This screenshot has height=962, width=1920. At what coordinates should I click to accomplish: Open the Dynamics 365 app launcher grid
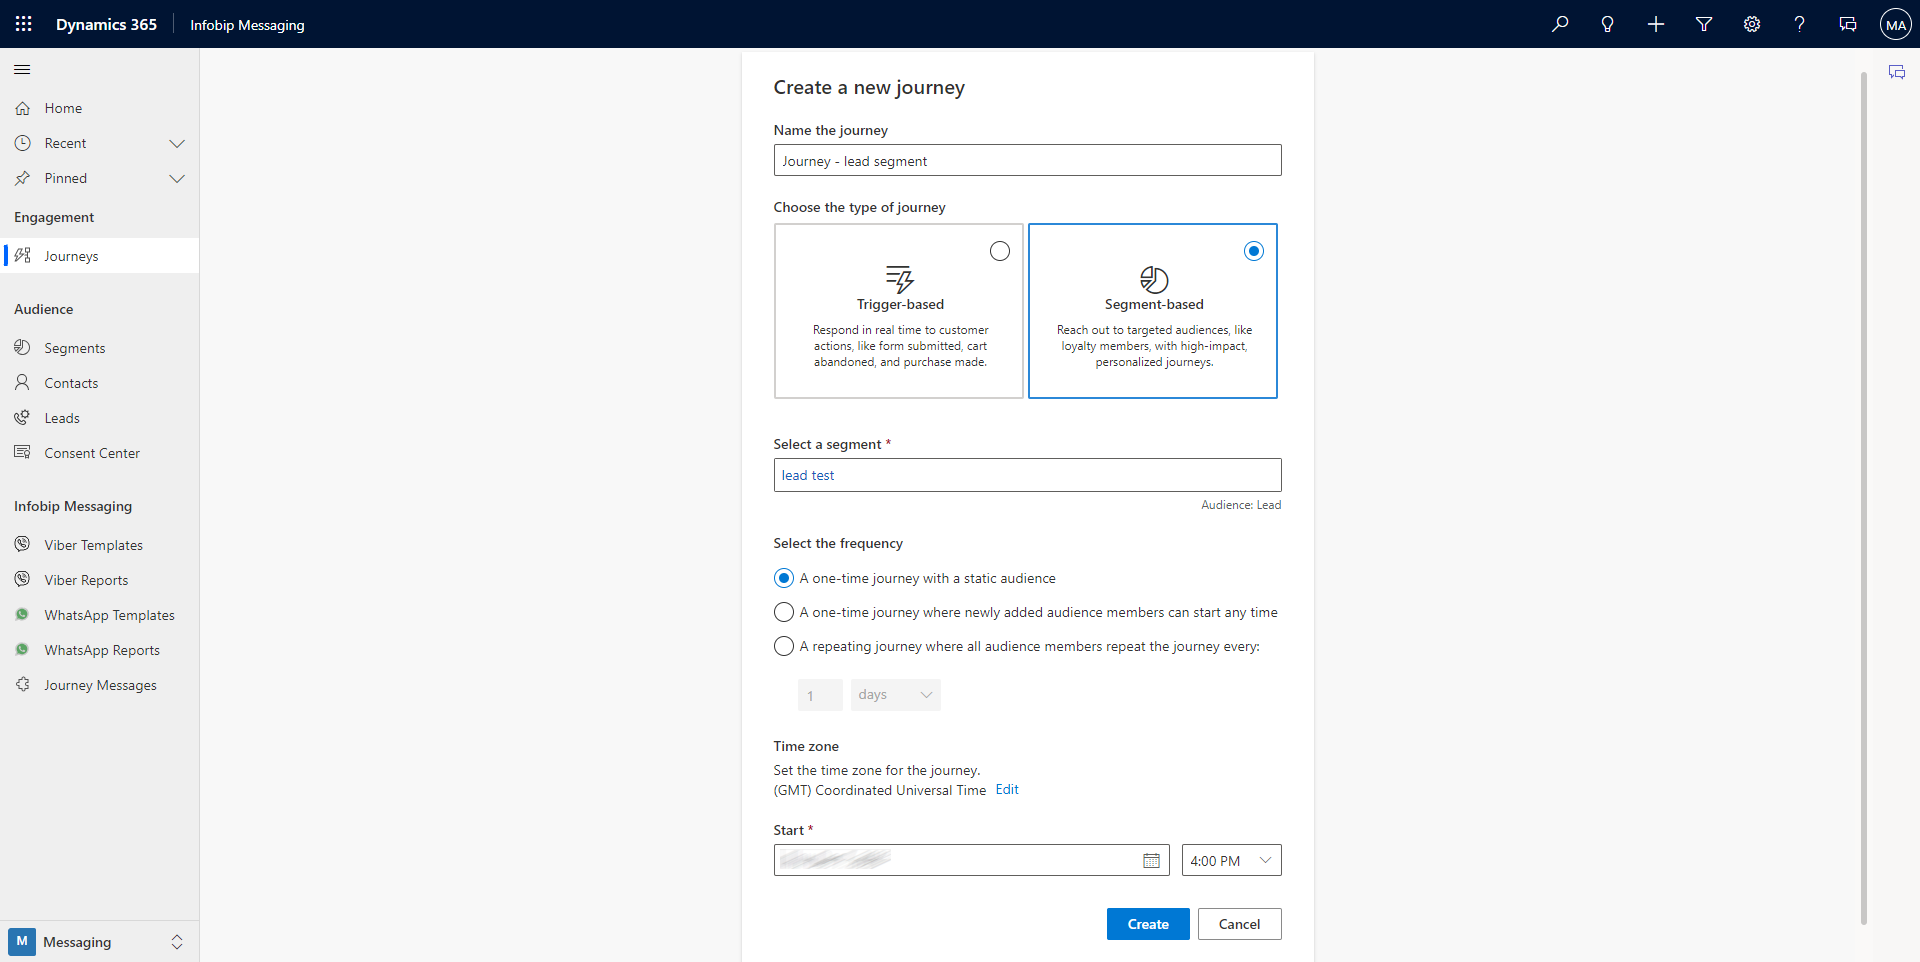tap(22, 24)
